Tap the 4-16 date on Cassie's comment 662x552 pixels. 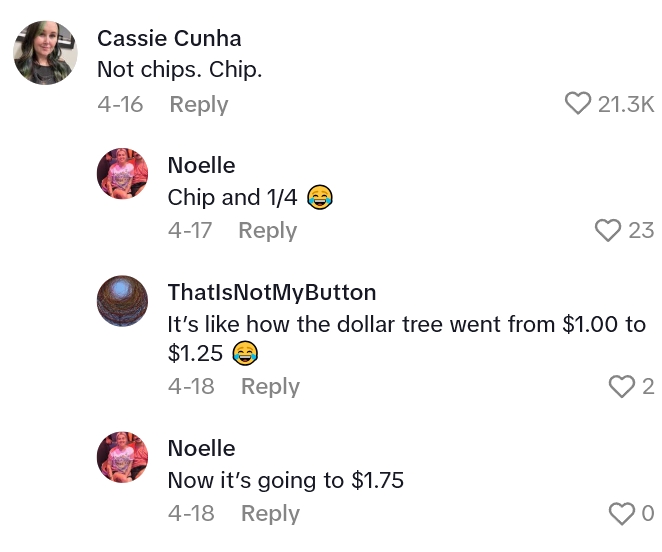click(x=120, y=104)
